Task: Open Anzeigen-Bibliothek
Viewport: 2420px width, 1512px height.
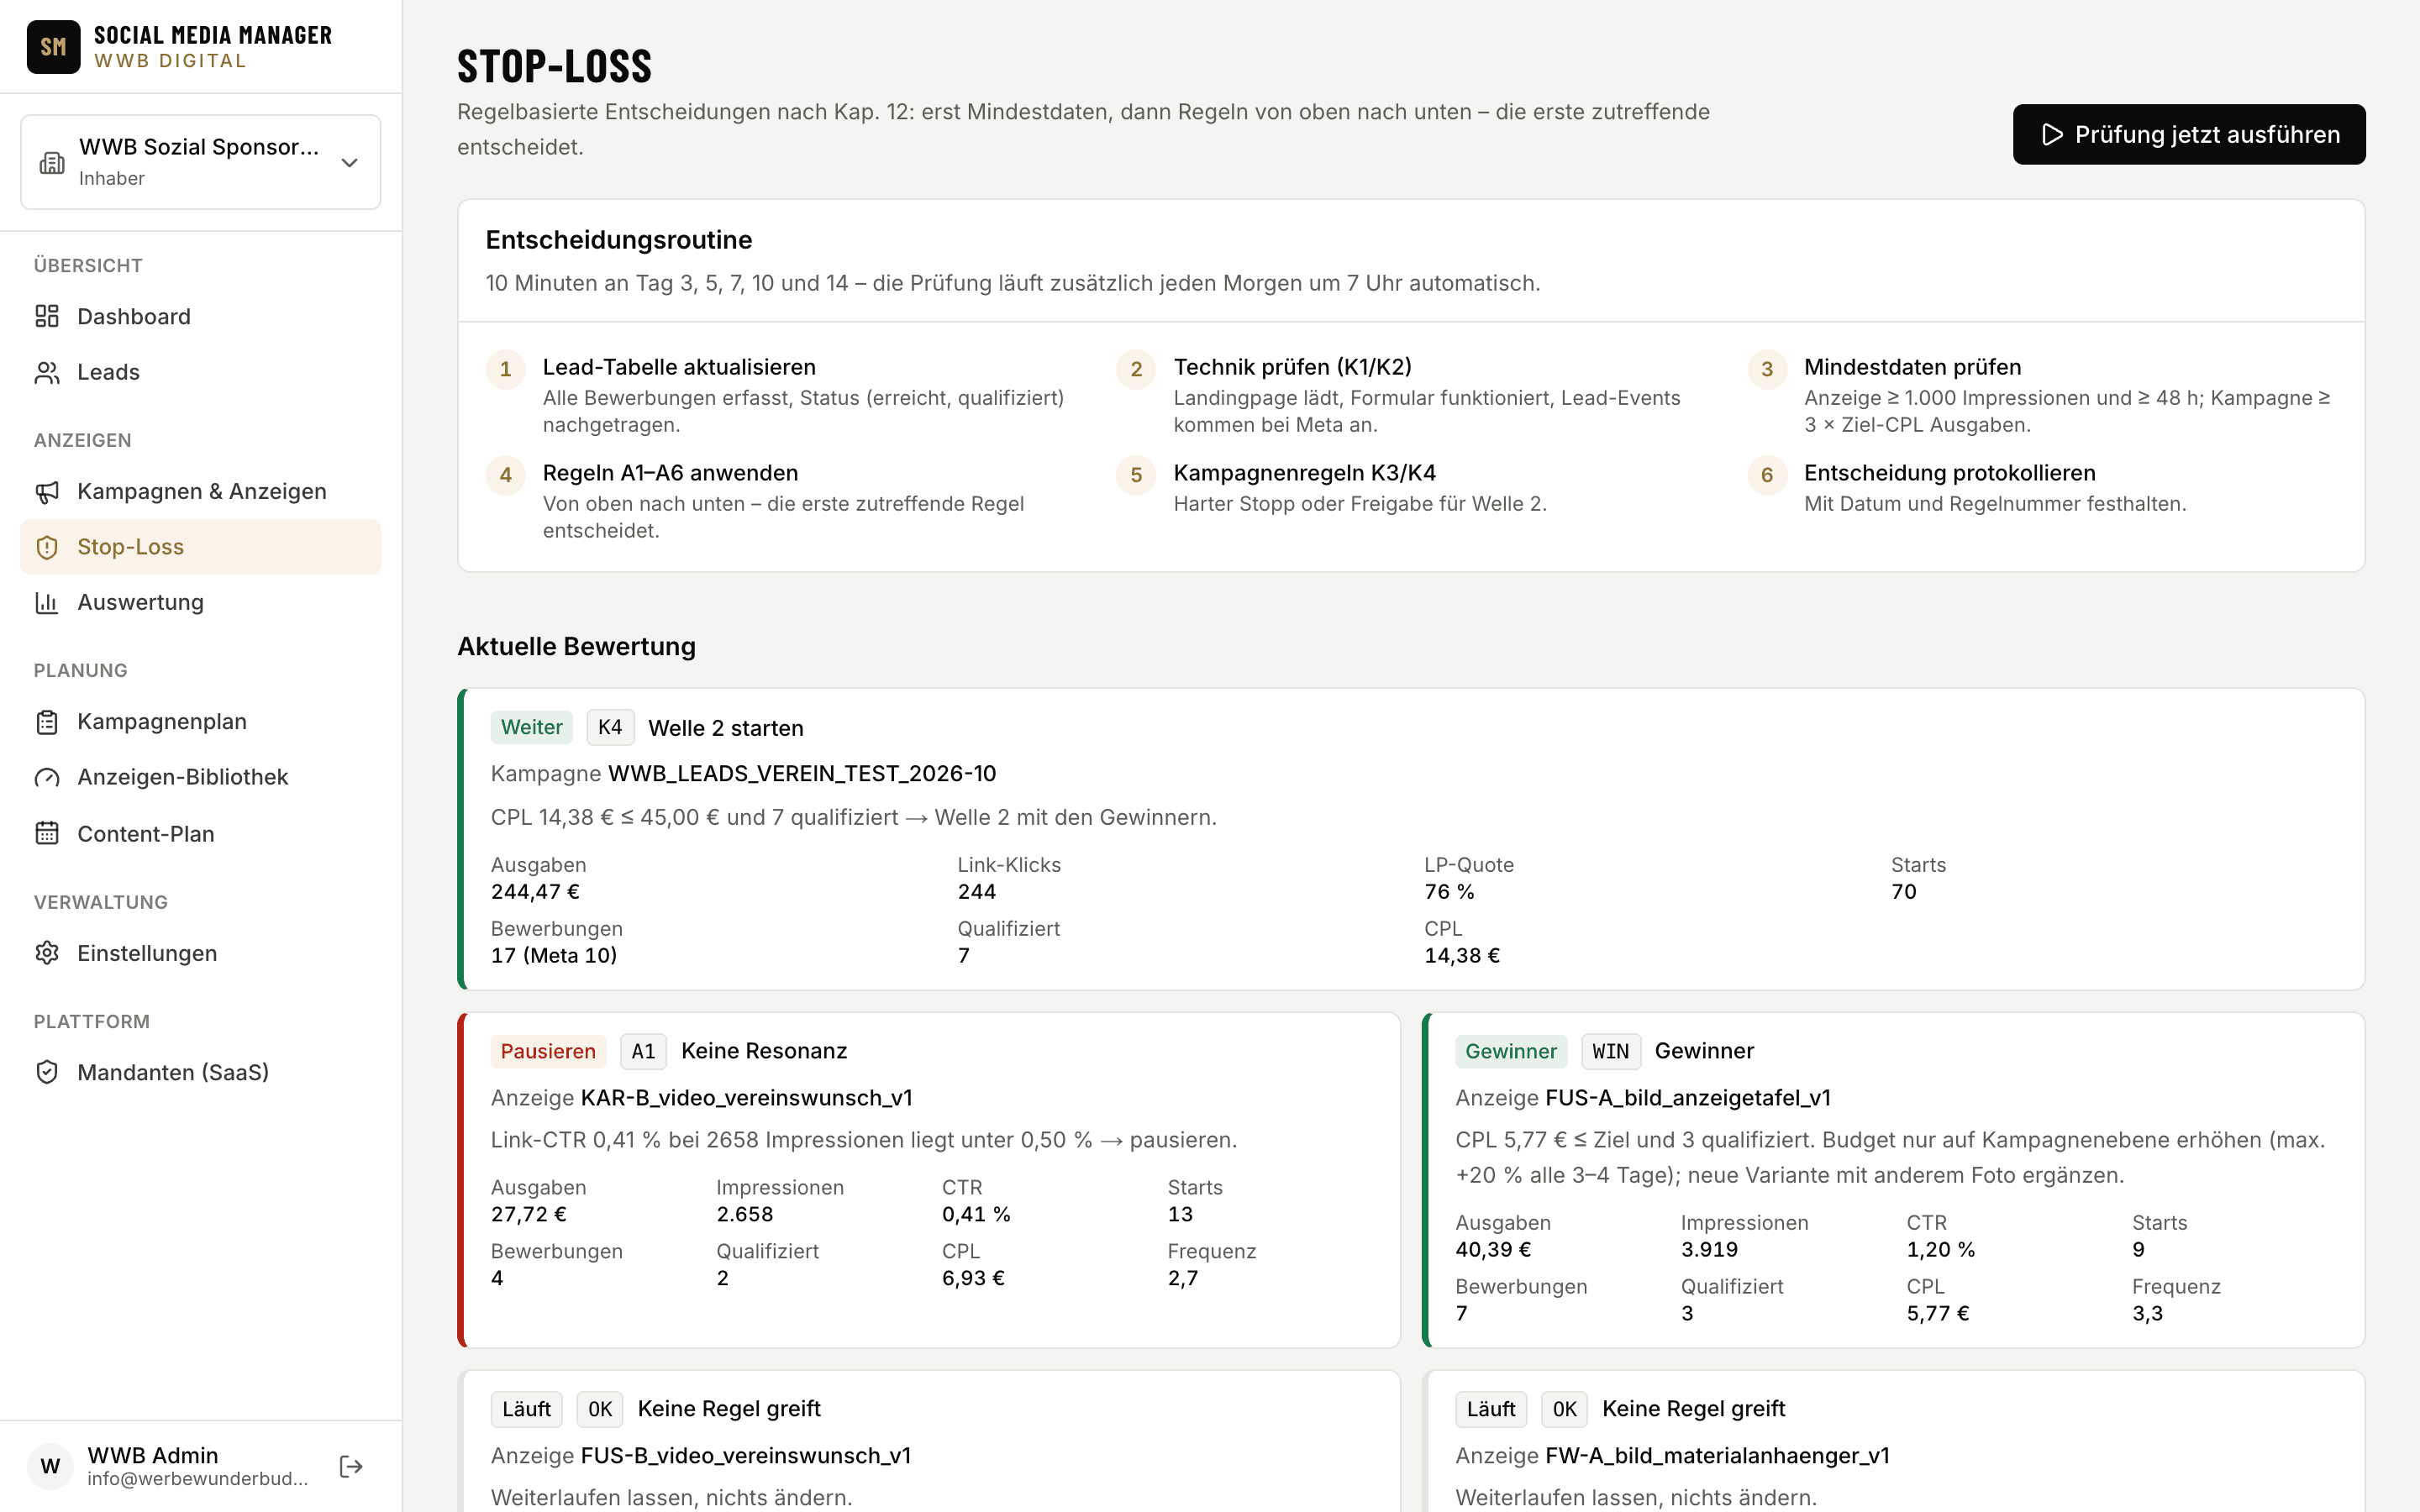Action: tap(200, 777)
